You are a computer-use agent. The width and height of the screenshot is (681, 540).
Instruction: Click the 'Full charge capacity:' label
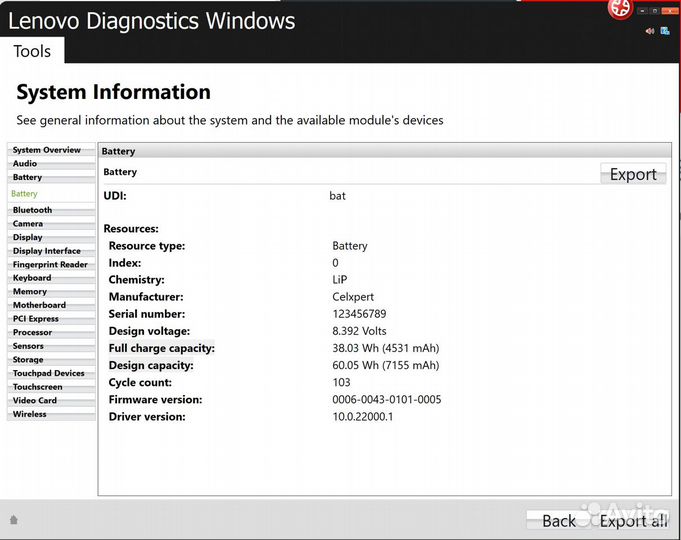[x=162, y=348]
